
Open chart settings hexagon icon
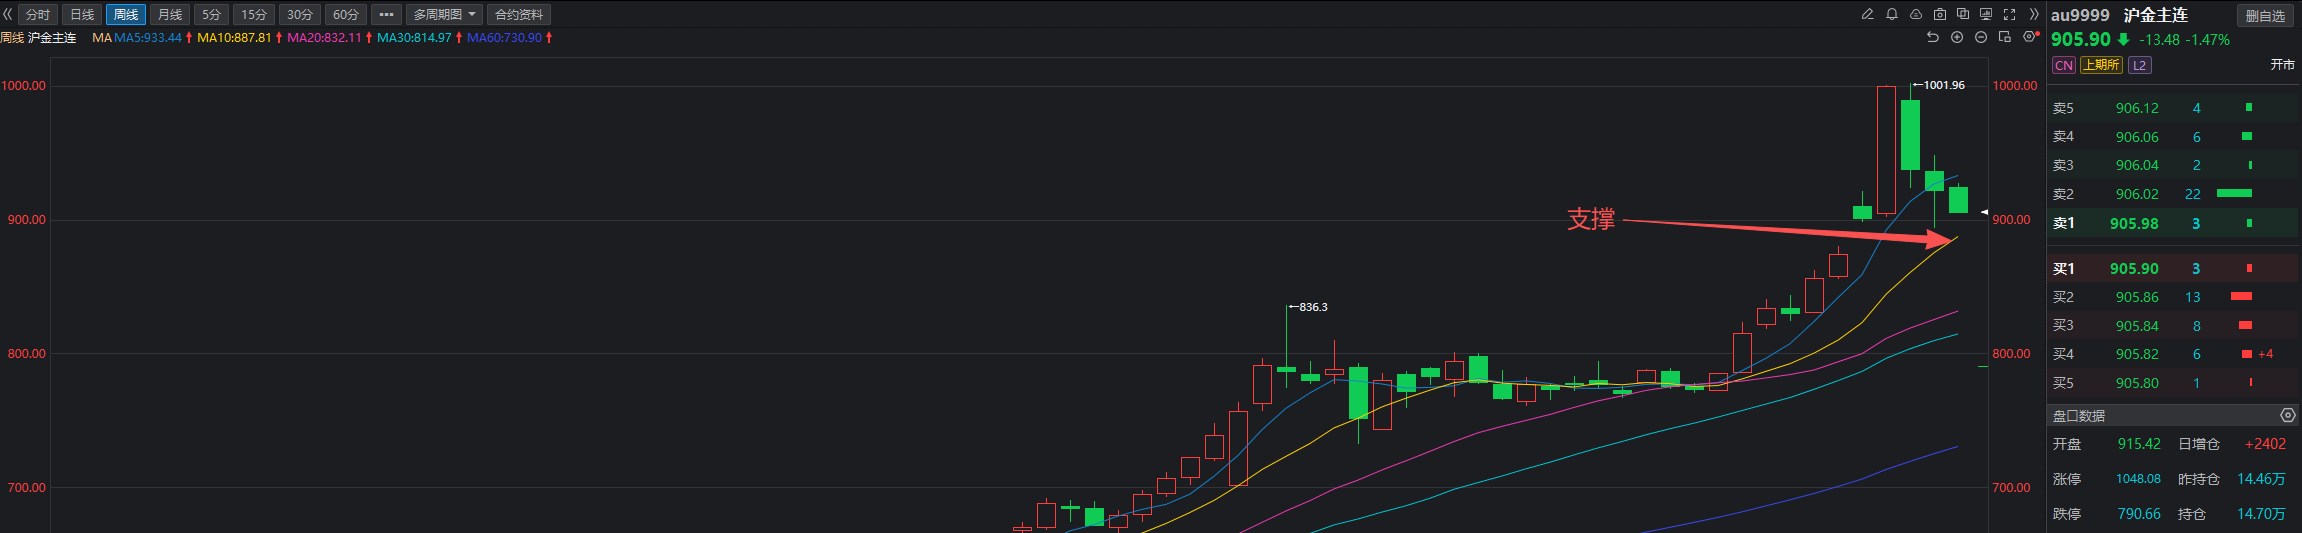(x=2029, y=37)
